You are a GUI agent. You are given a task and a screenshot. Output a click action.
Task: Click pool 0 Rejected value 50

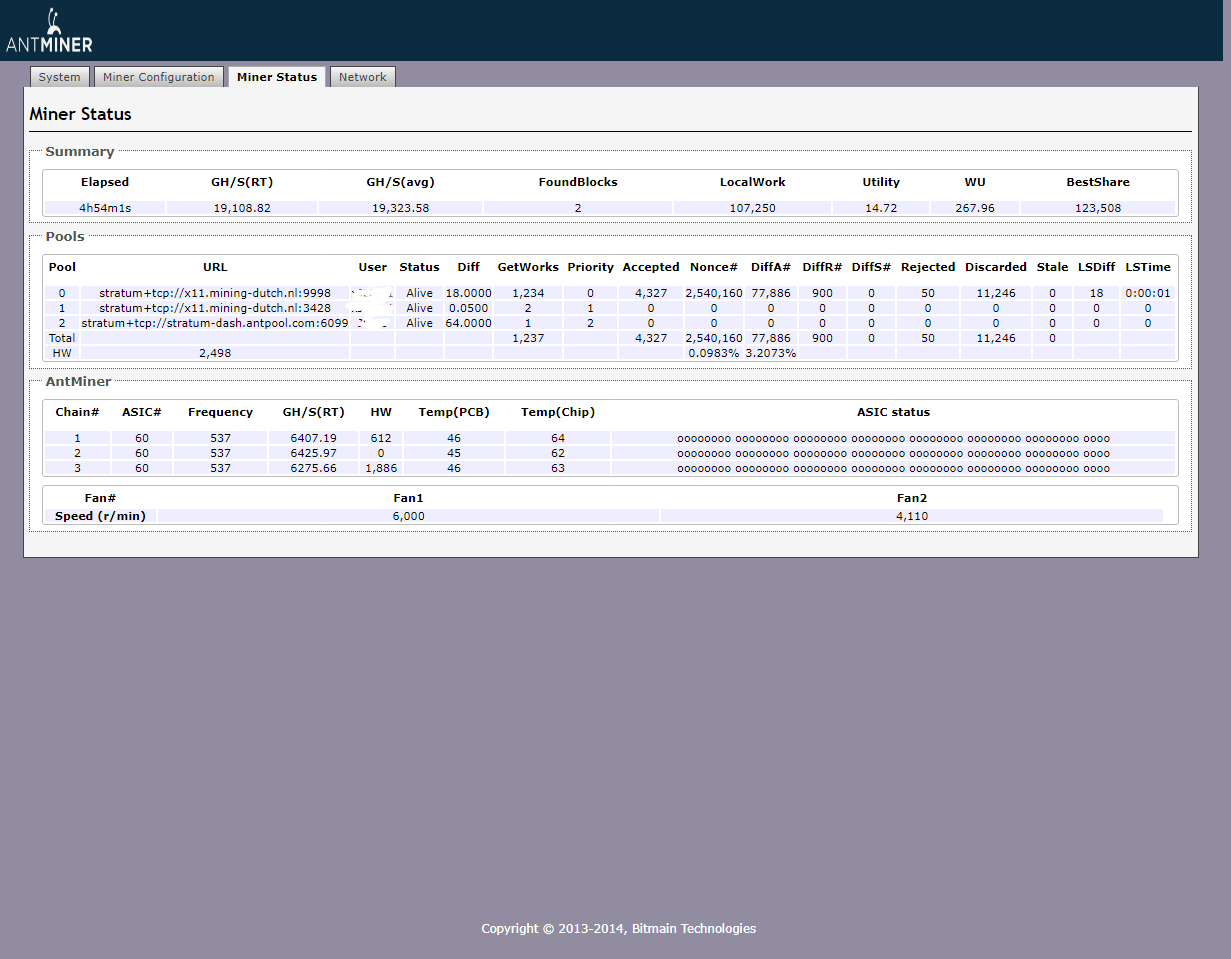(x=928, y=293)
